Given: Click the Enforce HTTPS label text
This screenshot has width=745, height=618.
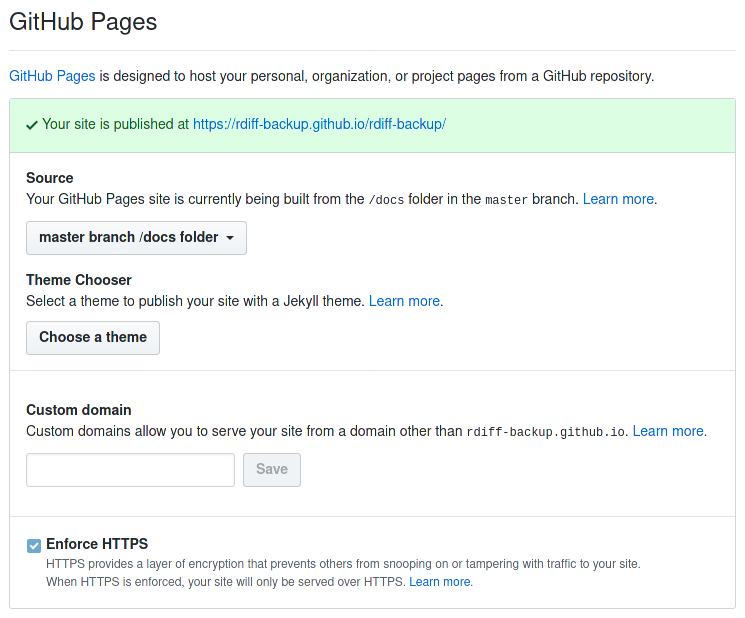Looking at the screenshot, I should [x=97, y=544].
